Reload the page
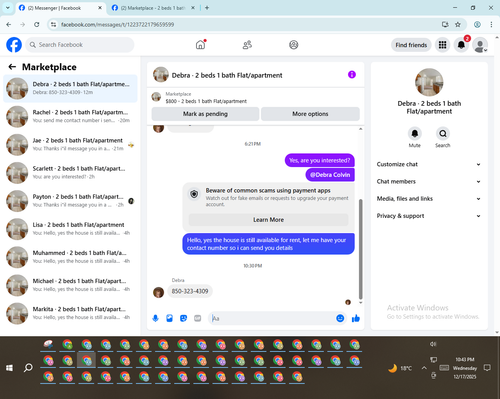The height and width of the screenshot is (399, 500). 37,24
